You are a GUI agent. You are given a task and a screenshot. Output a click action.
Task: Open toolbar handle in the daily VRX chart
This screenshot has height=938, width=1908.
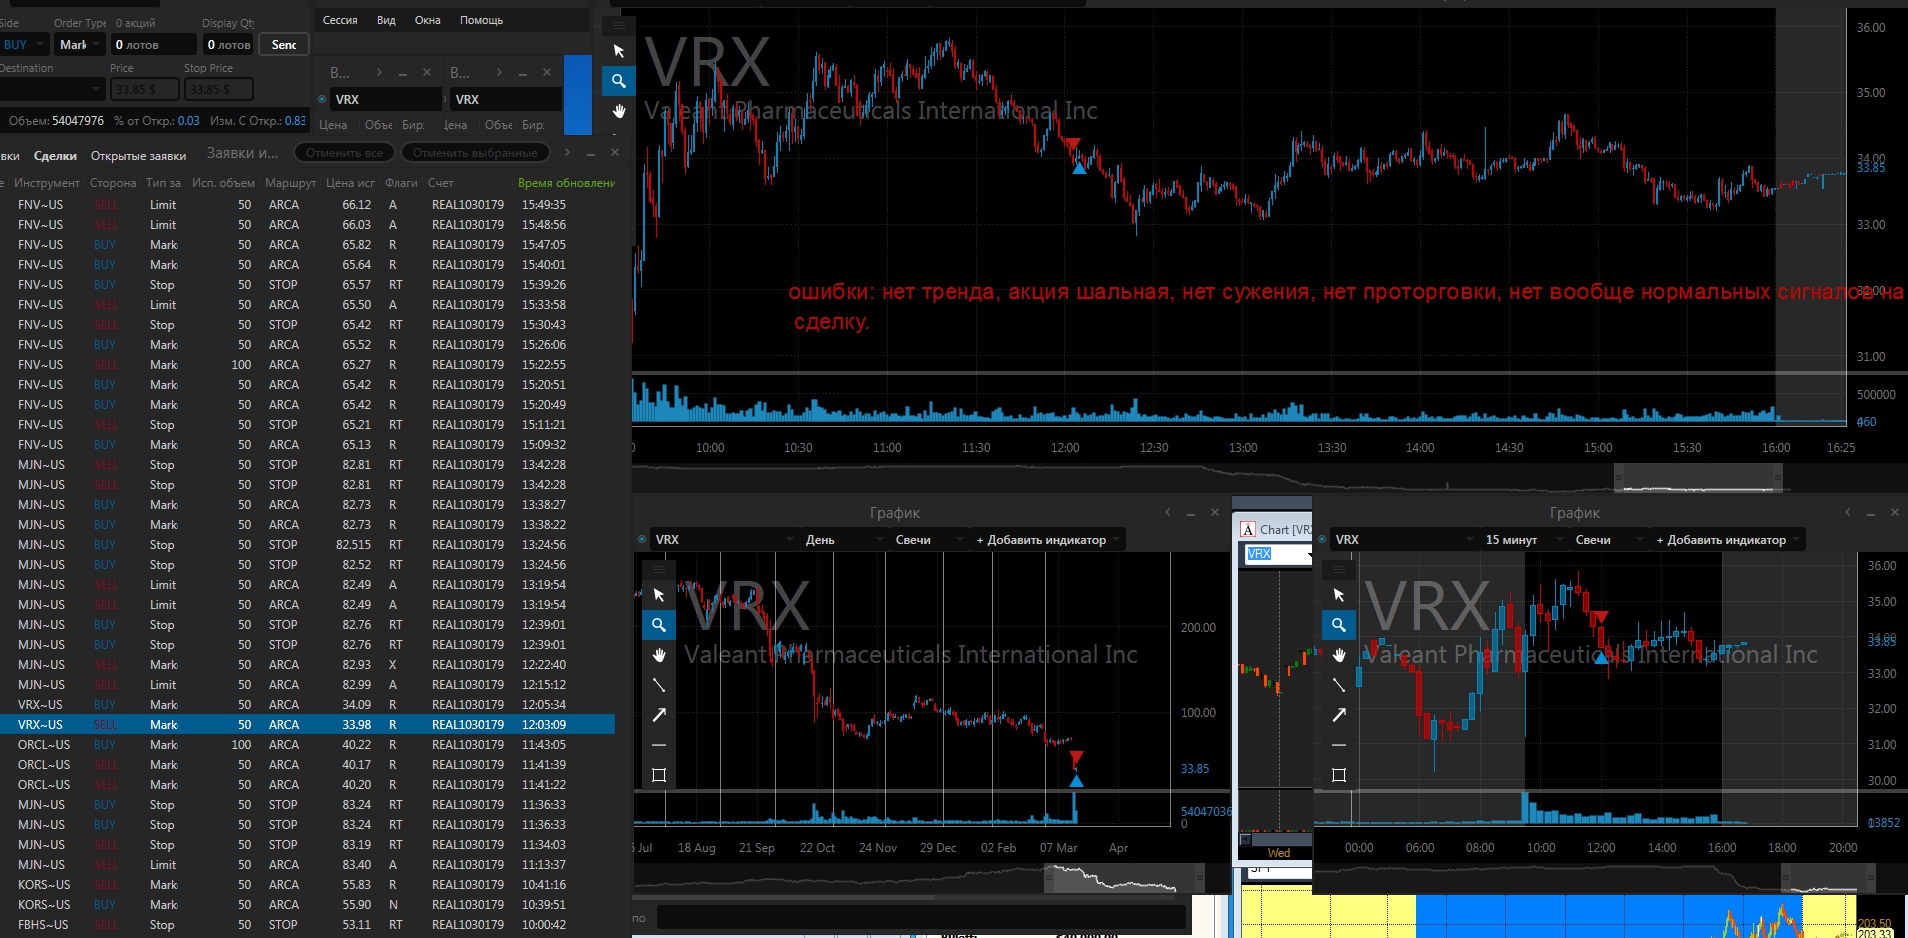click(659, 569)
